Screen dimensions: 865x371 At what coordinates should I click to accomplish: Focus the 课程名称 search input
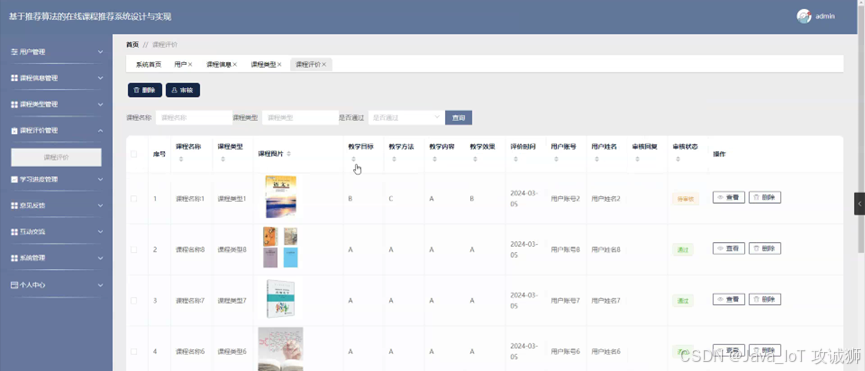click(194, 117)
